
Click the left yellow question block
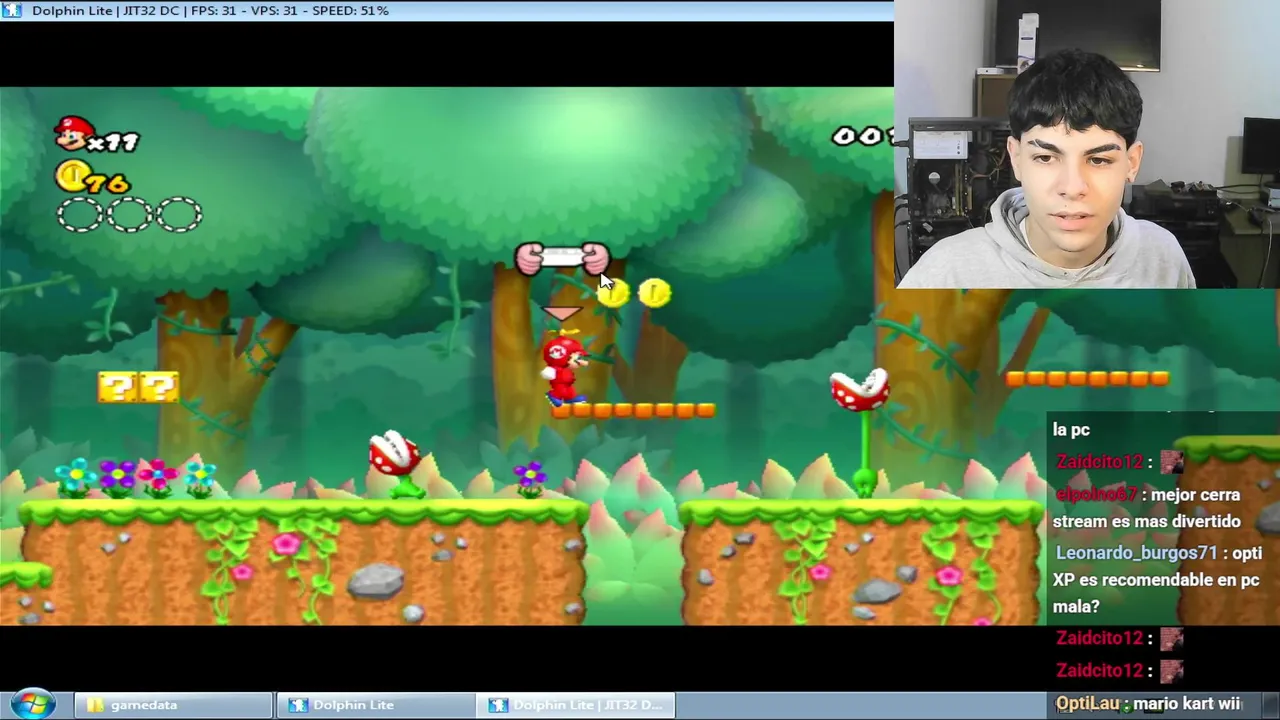(118, 387)
